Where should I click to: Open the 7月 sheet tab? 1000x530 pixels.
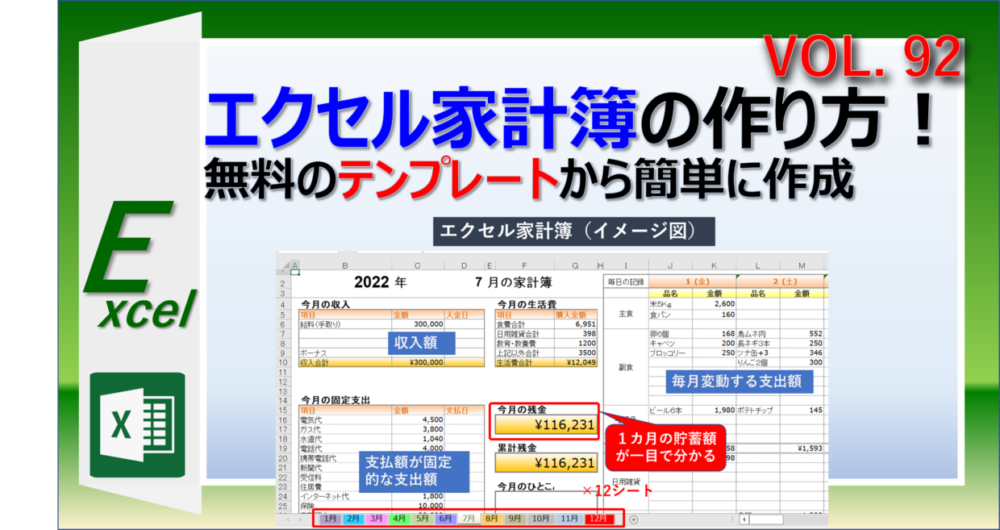pos(469,518)
